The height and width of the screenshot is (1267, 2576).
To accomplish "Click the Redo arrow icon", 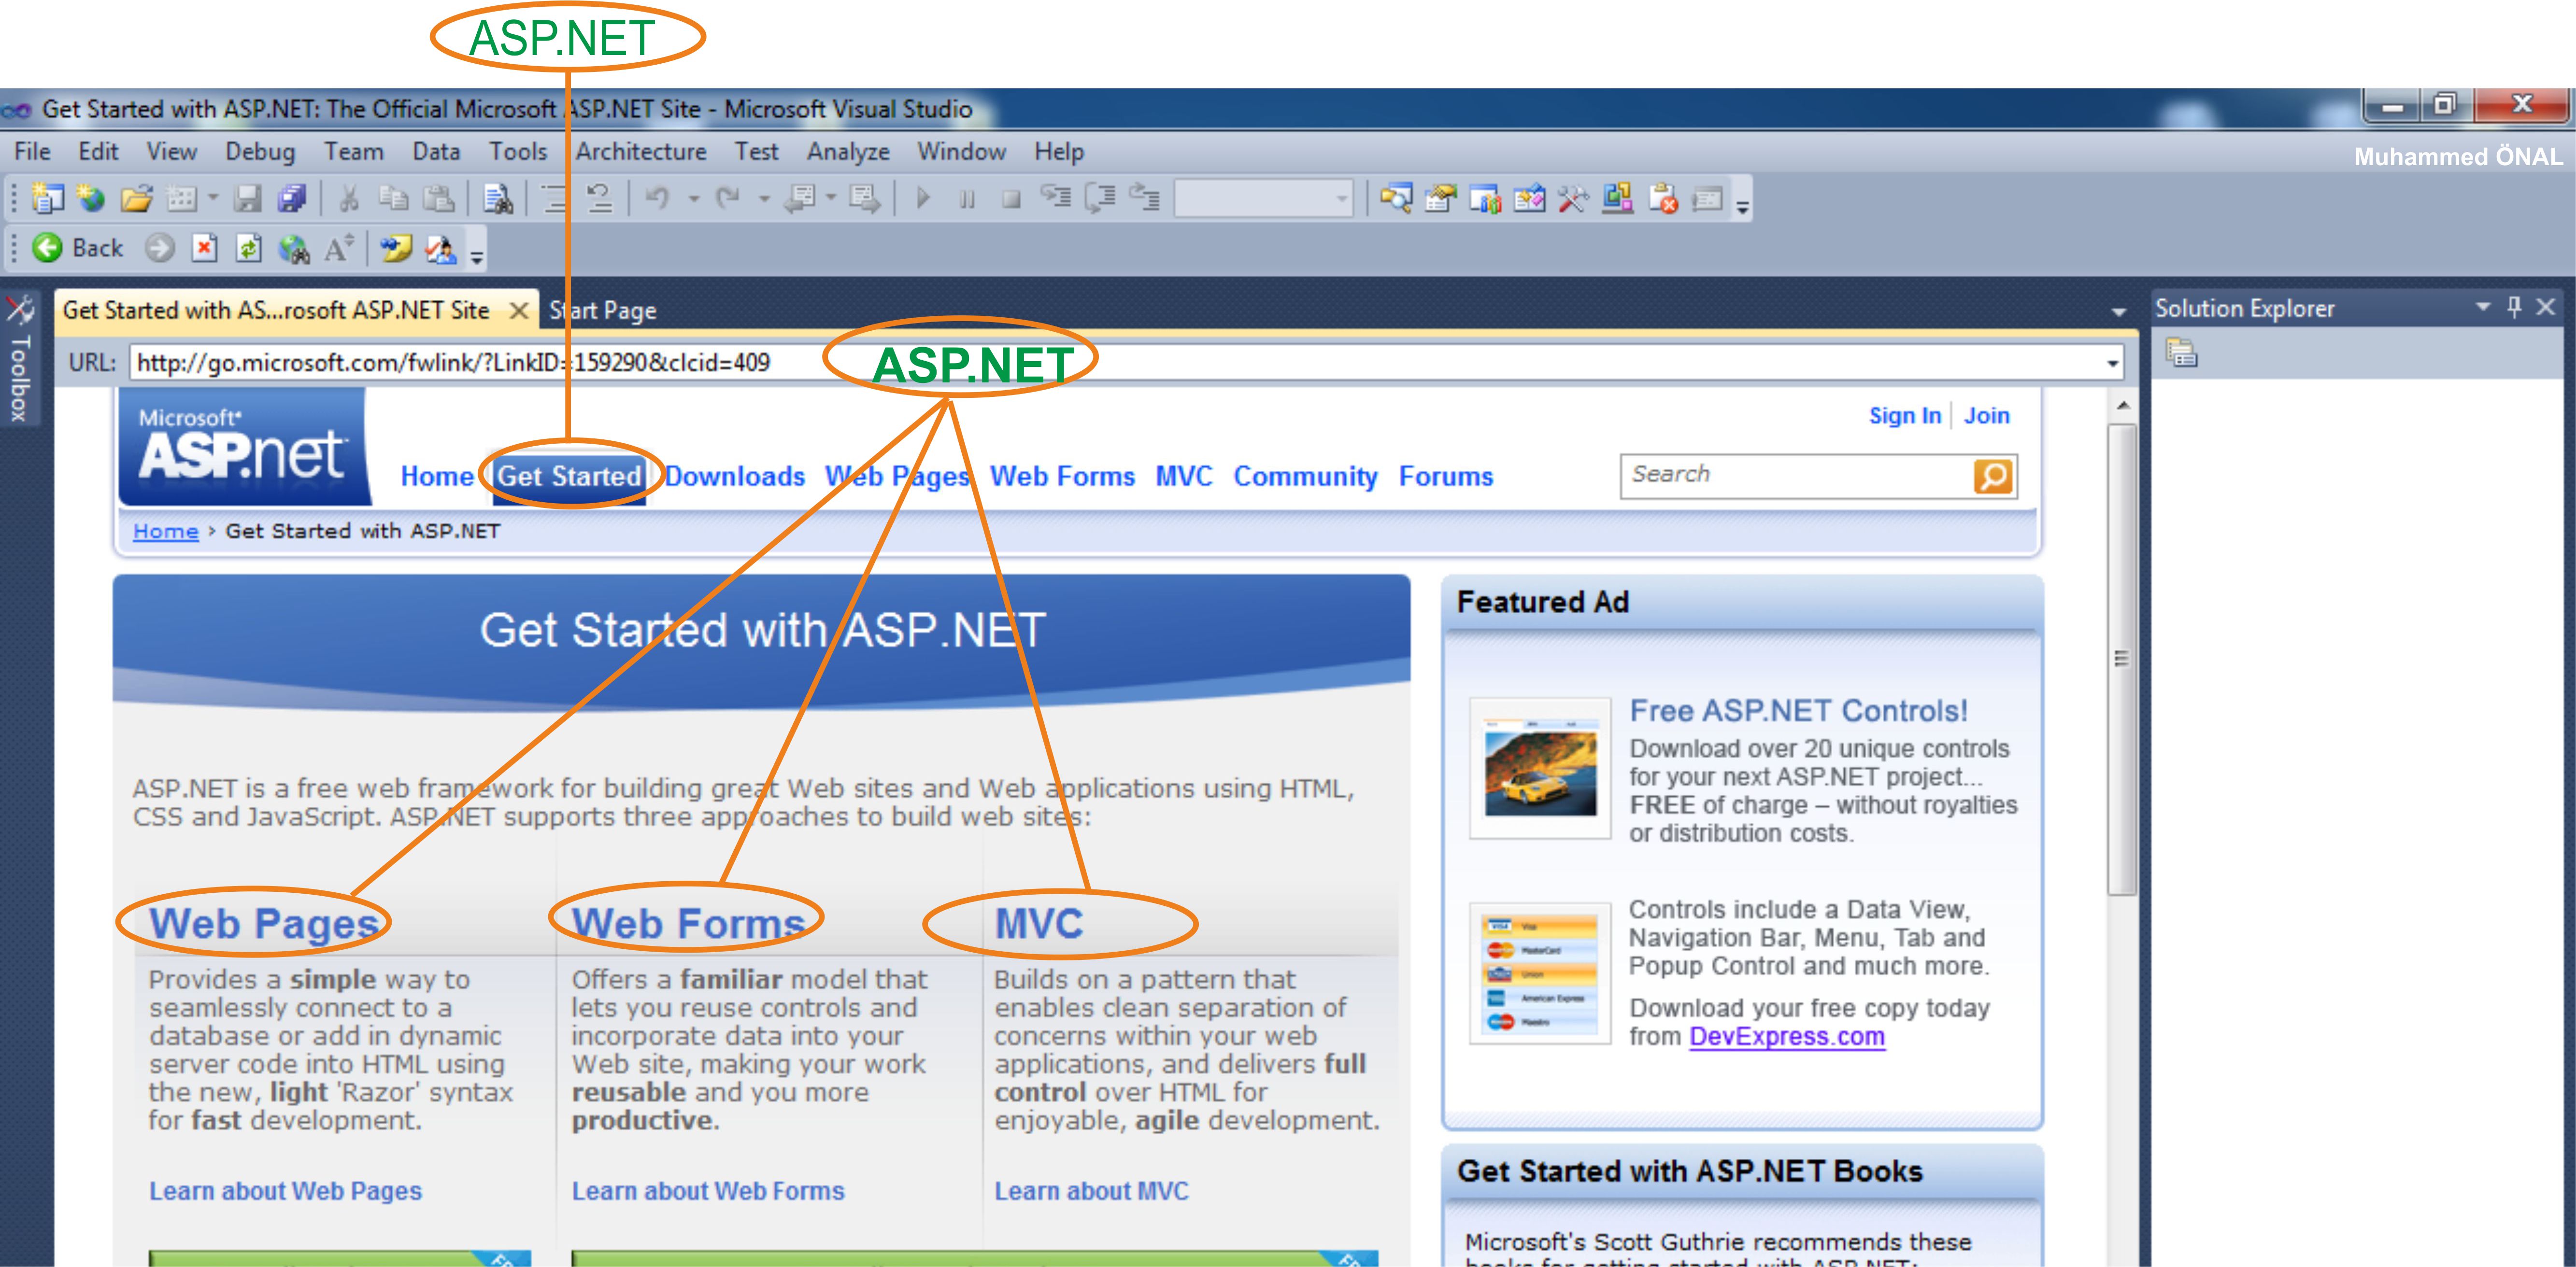I will pyautogui.click(x=728, y=198).
